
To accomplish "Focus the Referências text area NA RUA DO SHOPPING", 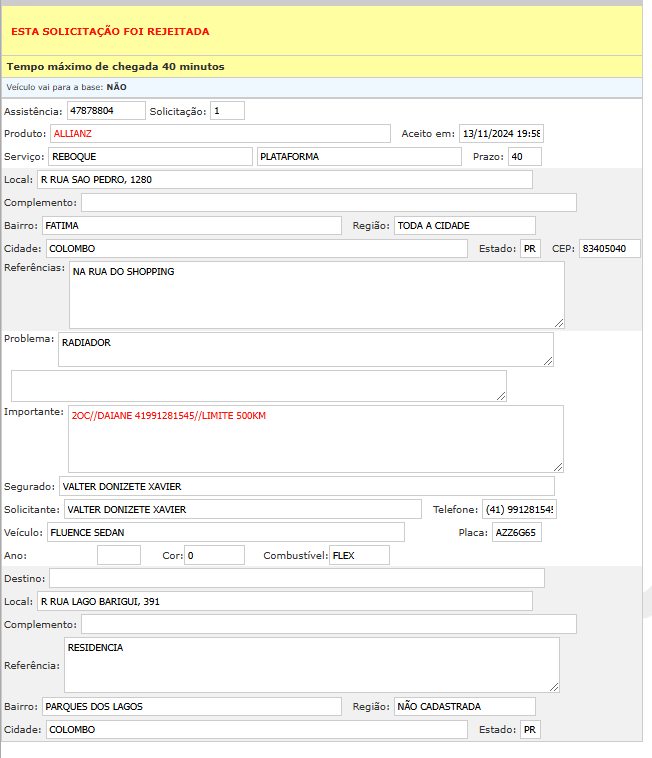I will 316,295.
